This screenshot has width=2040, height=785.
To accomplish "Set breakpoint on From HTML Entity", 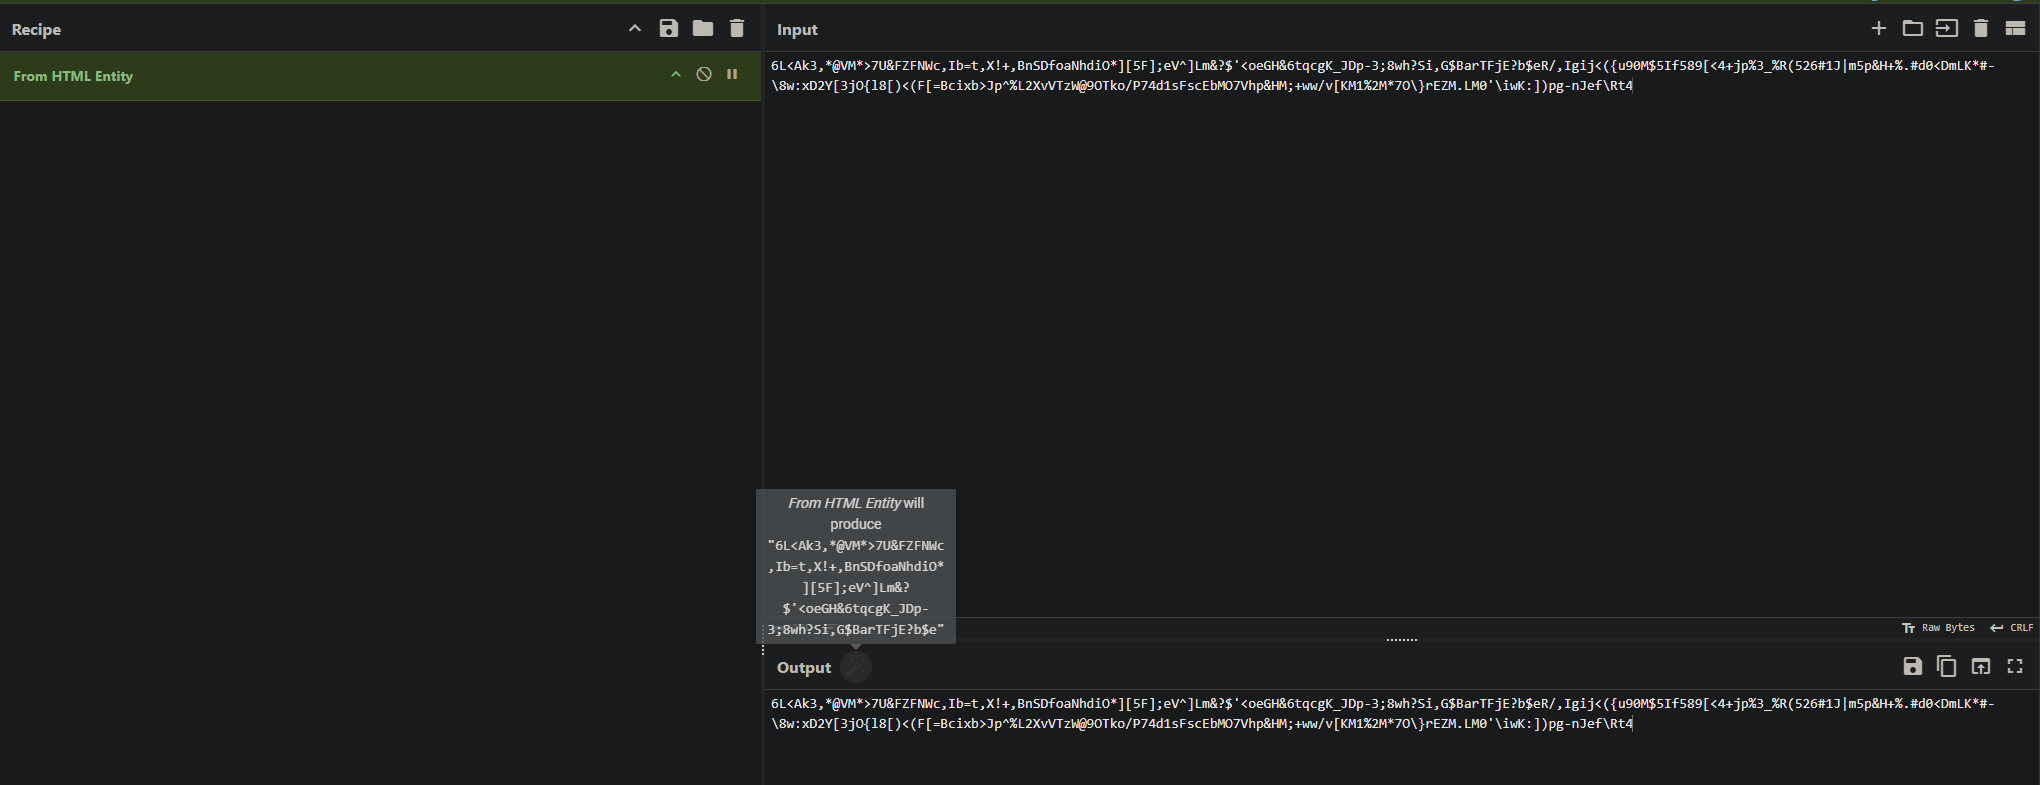I will (732, 75).
